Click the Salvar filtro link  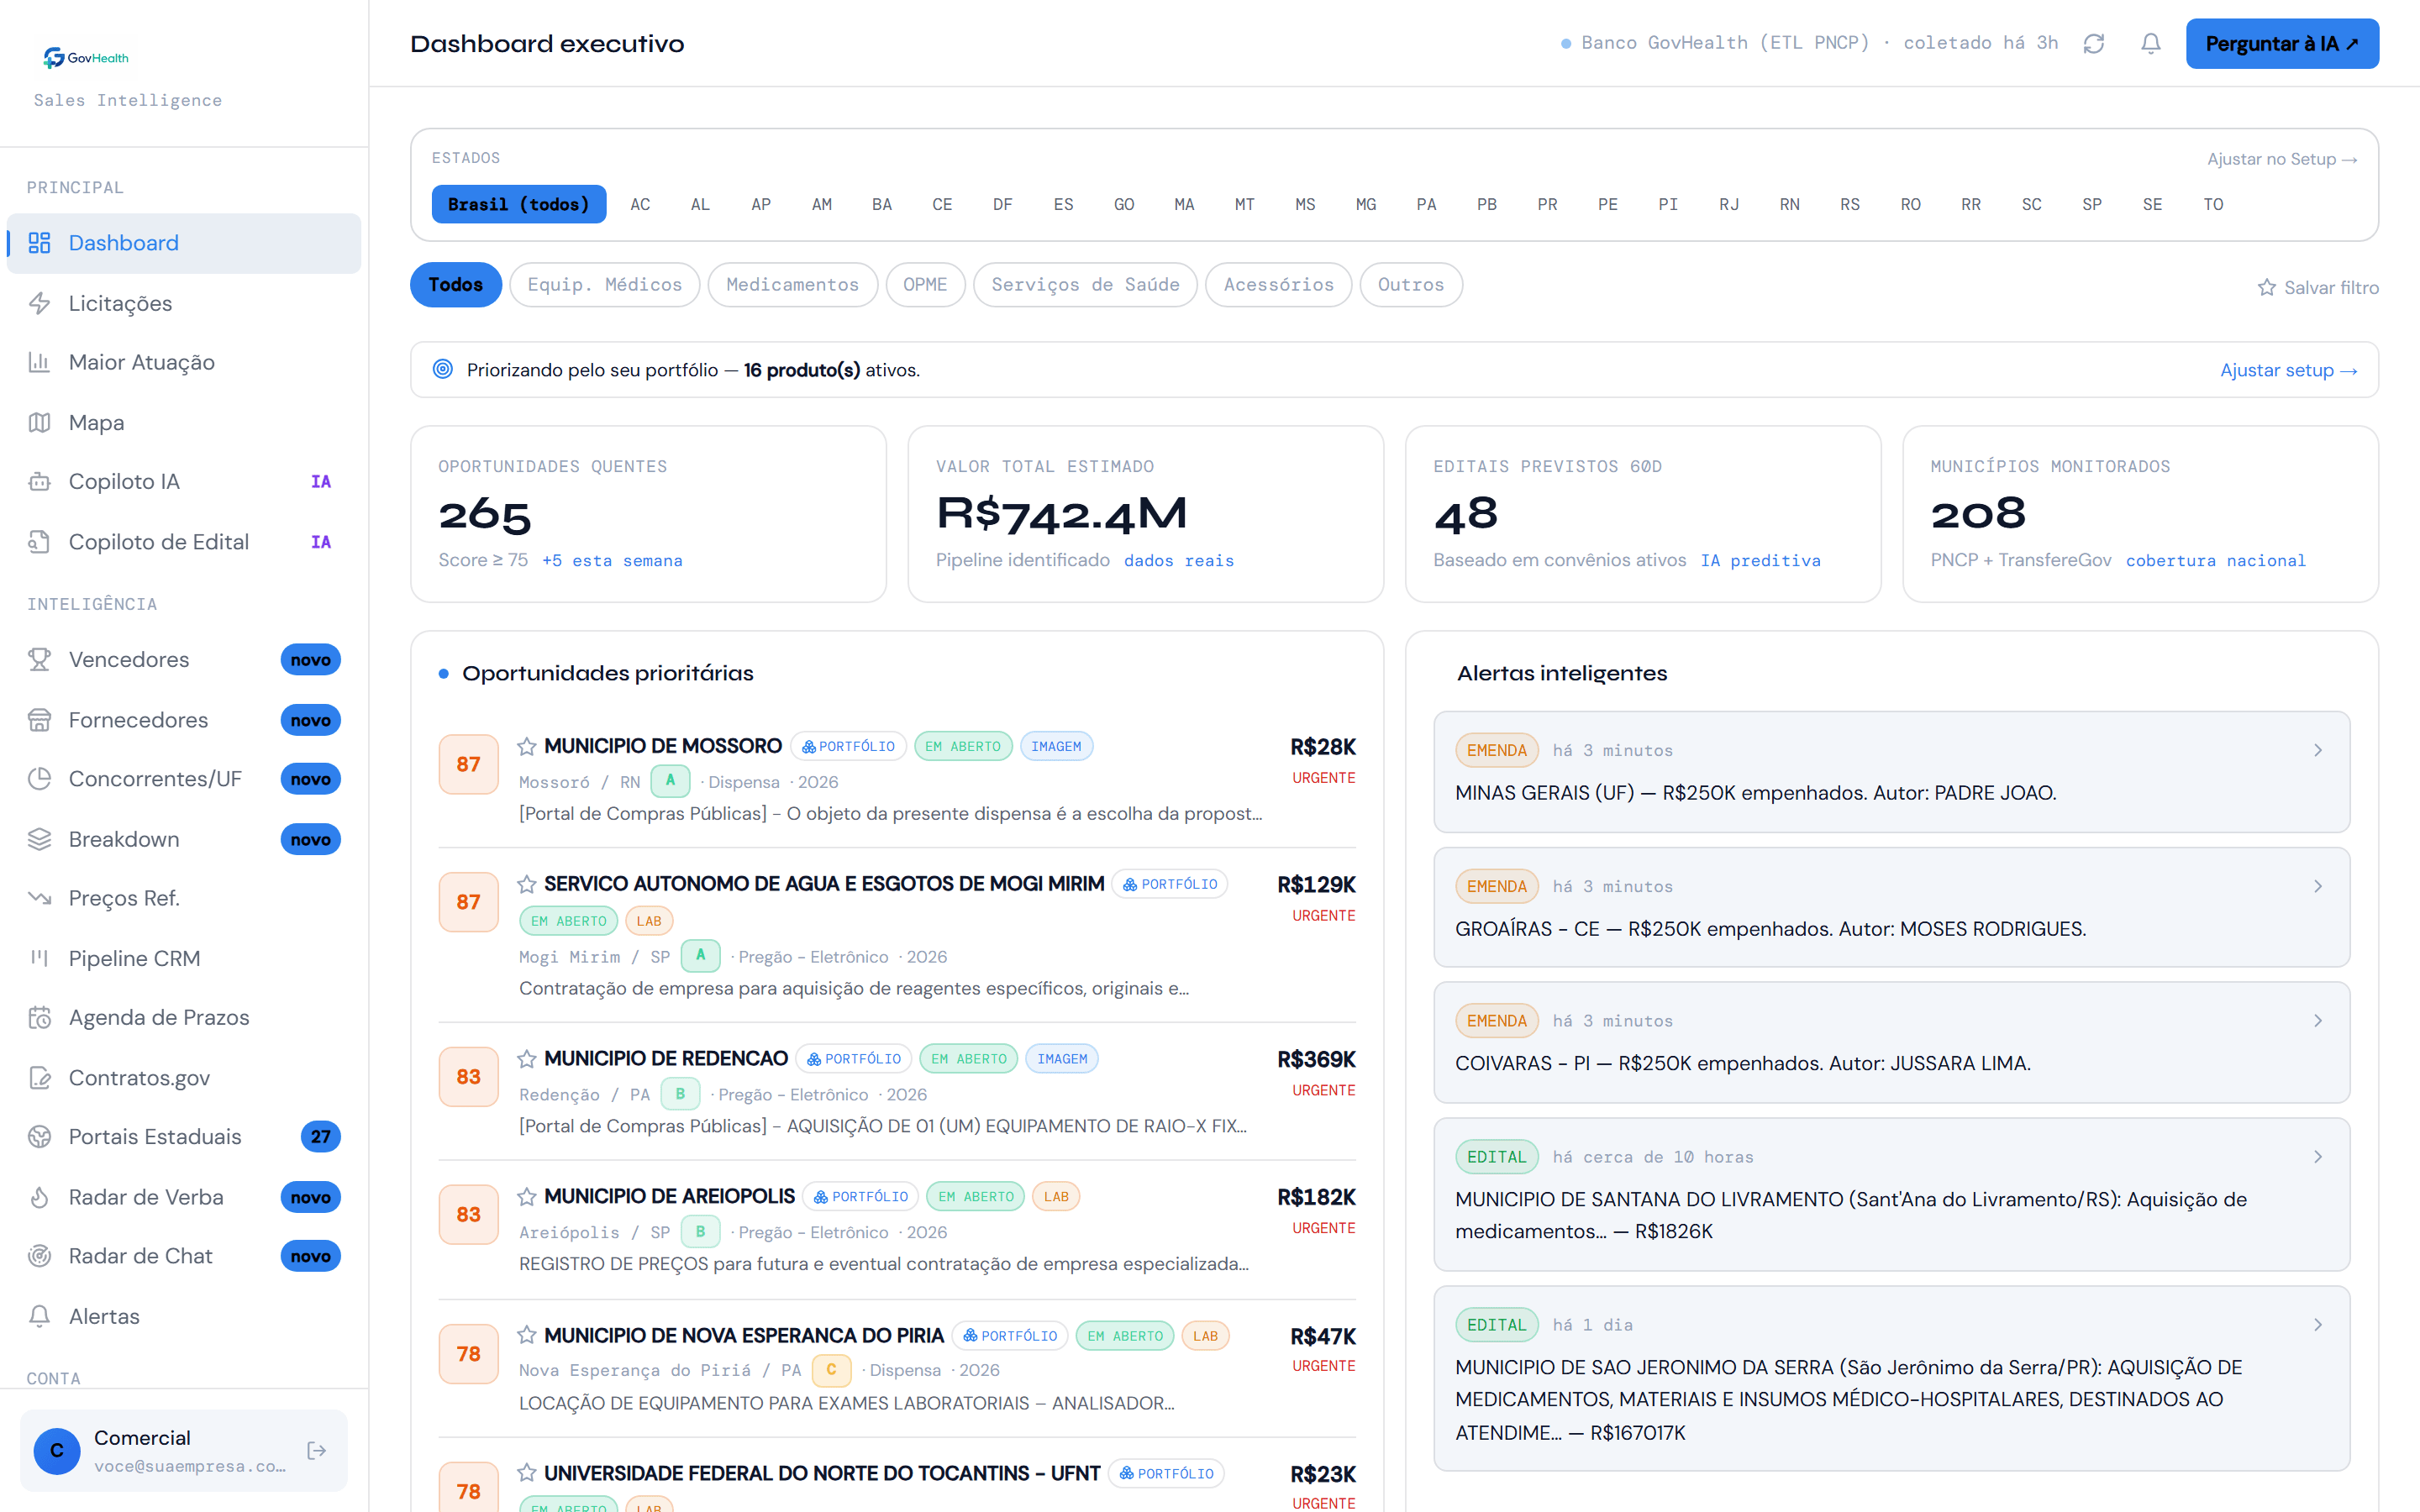pos(2318,288)
